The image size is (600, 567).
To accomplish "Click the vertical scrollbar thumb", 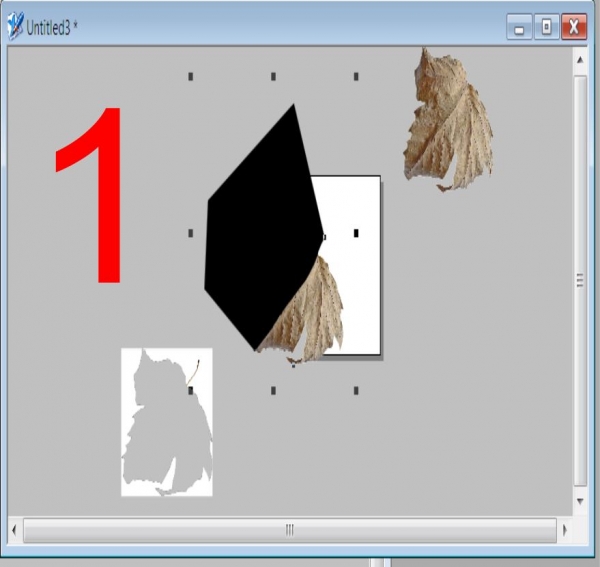I will tap(580, 280).
